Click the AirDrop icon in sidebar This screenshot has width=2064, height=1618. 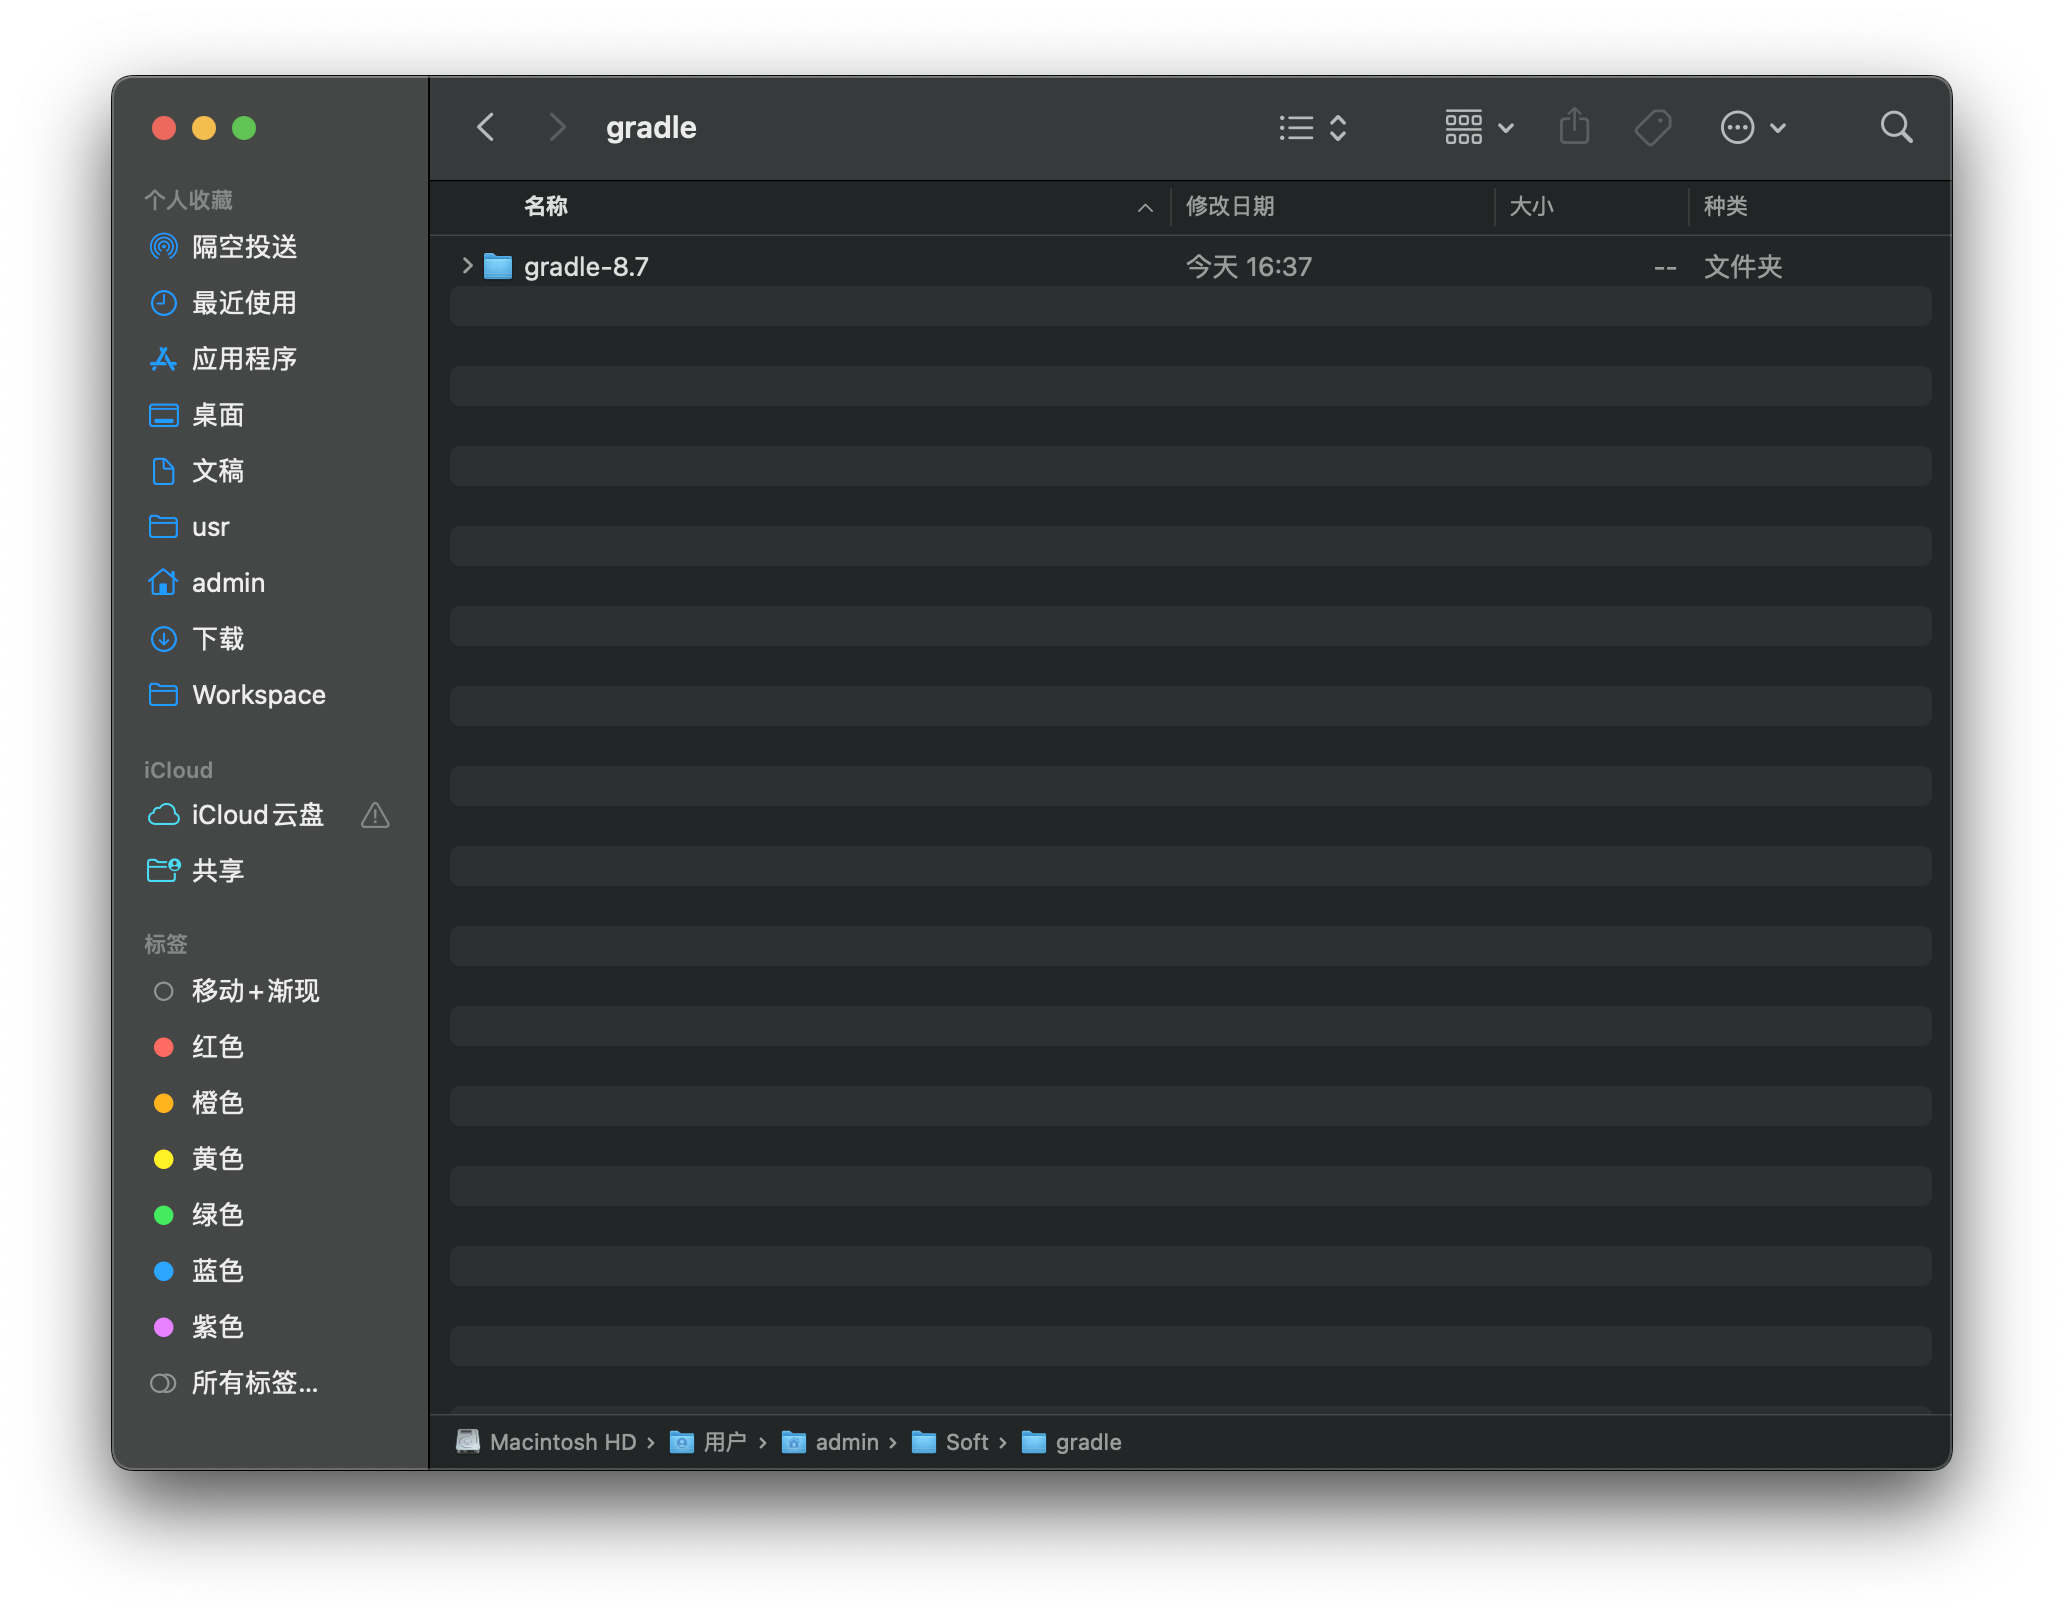coord(168,248)
